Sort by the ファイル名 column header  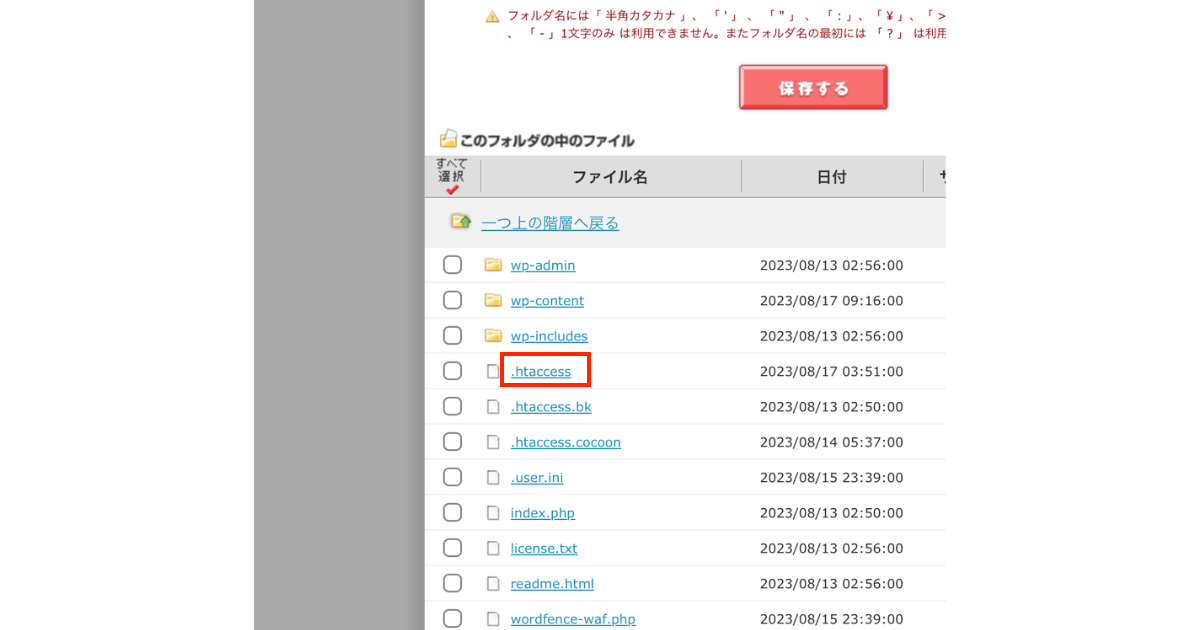point(610,177)
